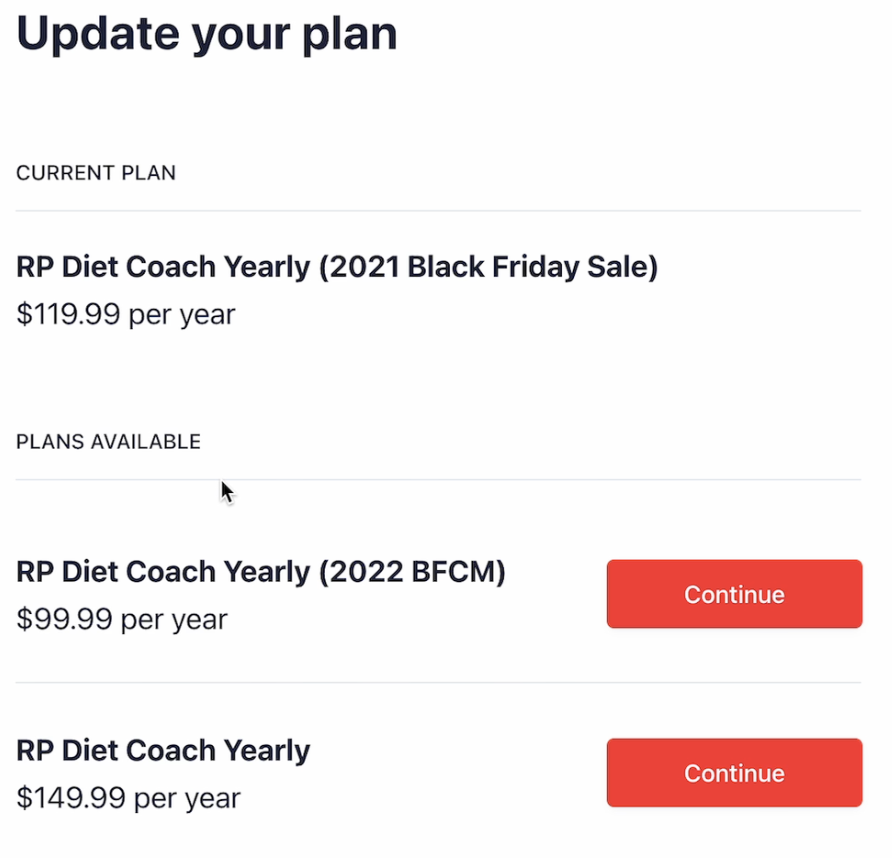
Task: Click the "Update your plan" heading
Action: coord(207,34)
